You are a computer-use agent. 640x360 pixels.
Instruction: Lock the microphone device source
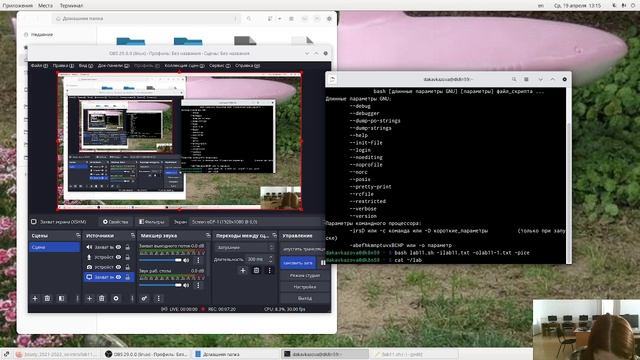tap(128, 257)
